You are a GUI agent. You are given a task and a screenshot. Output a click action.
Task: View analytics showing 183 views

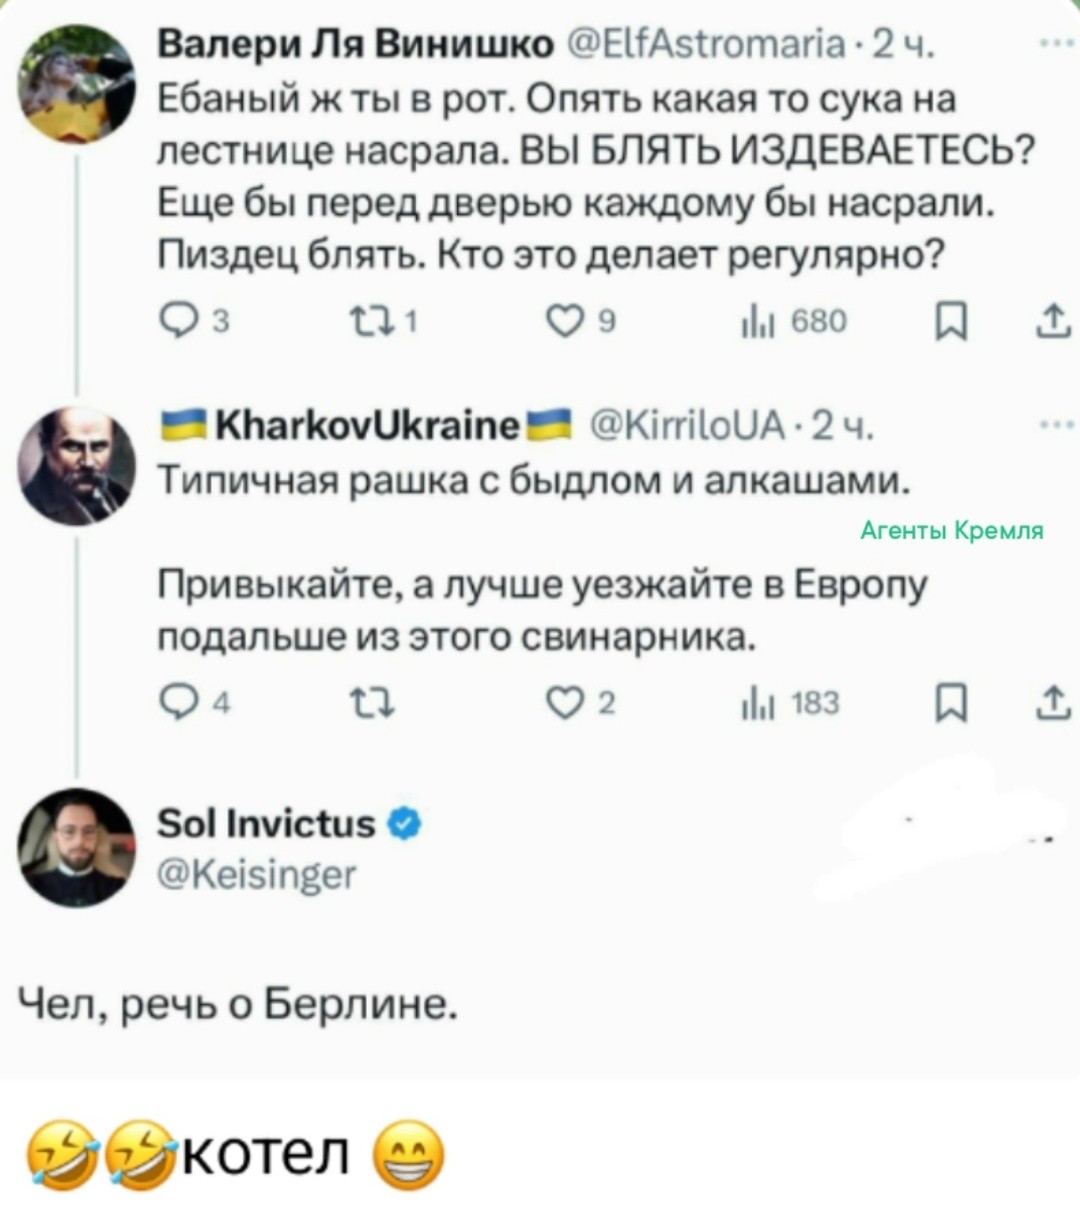click(748, 705)
